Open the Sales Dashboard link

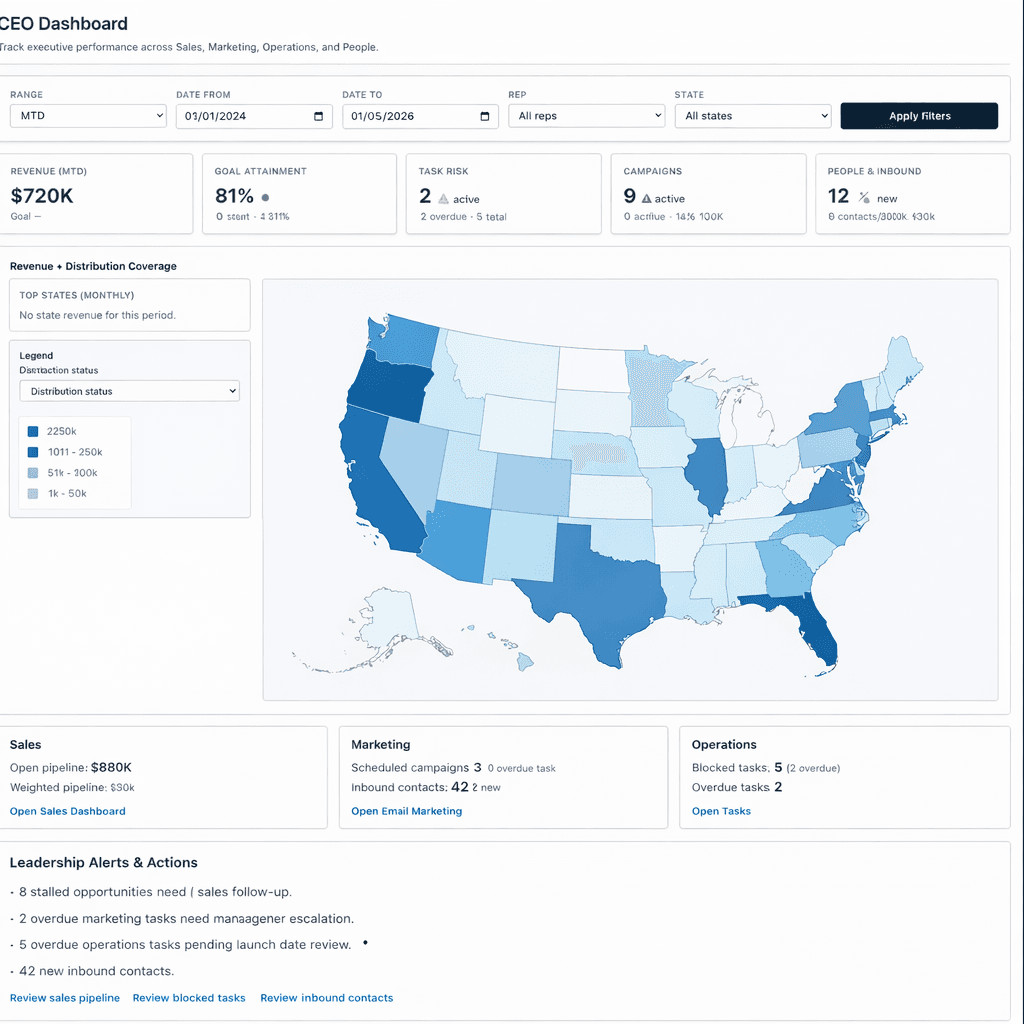67,811
